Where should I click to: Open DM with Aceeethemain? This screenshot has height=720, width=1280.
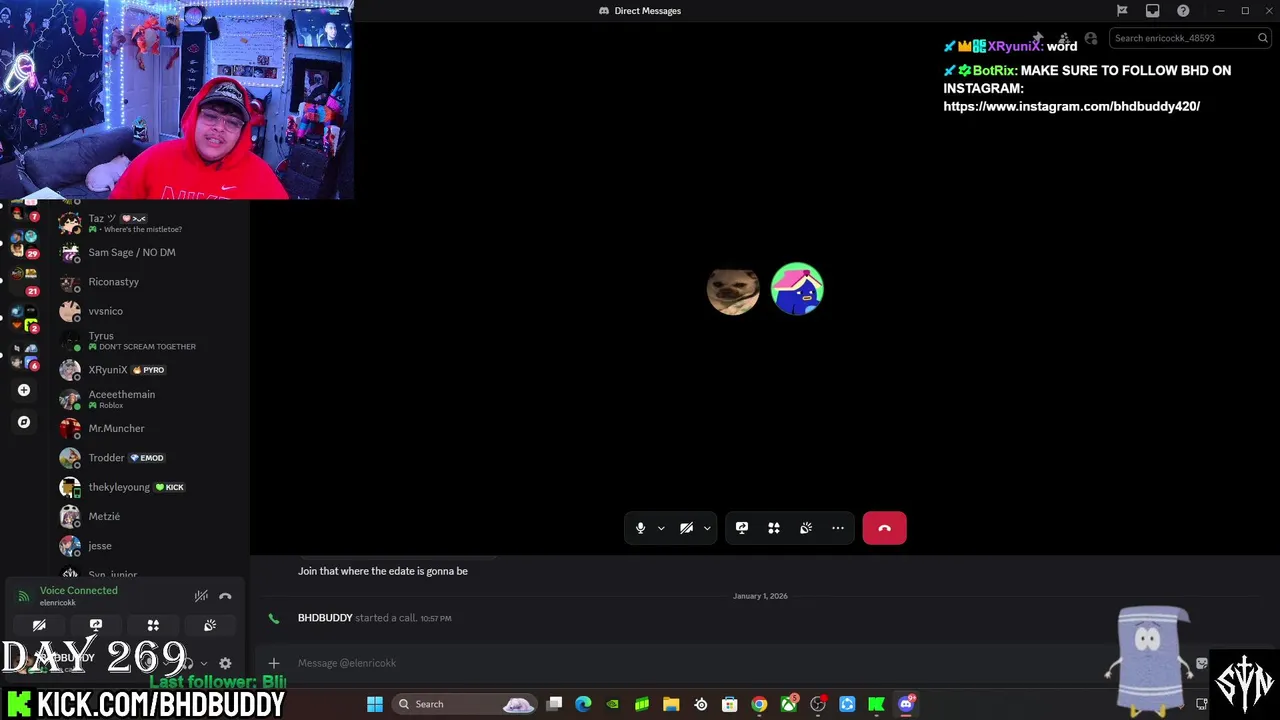(x=150, y=399)
